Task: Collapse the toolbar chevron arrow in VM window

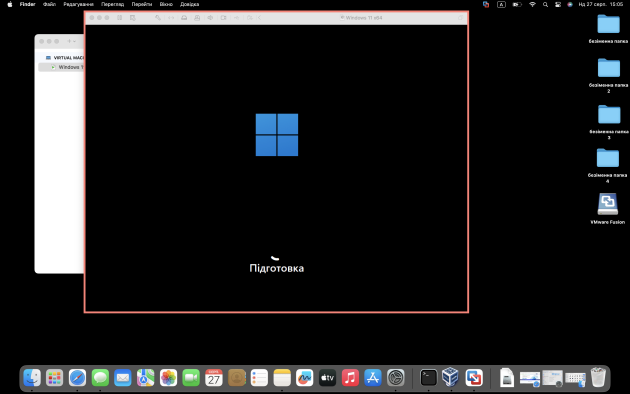Action: tap(260, 18)
